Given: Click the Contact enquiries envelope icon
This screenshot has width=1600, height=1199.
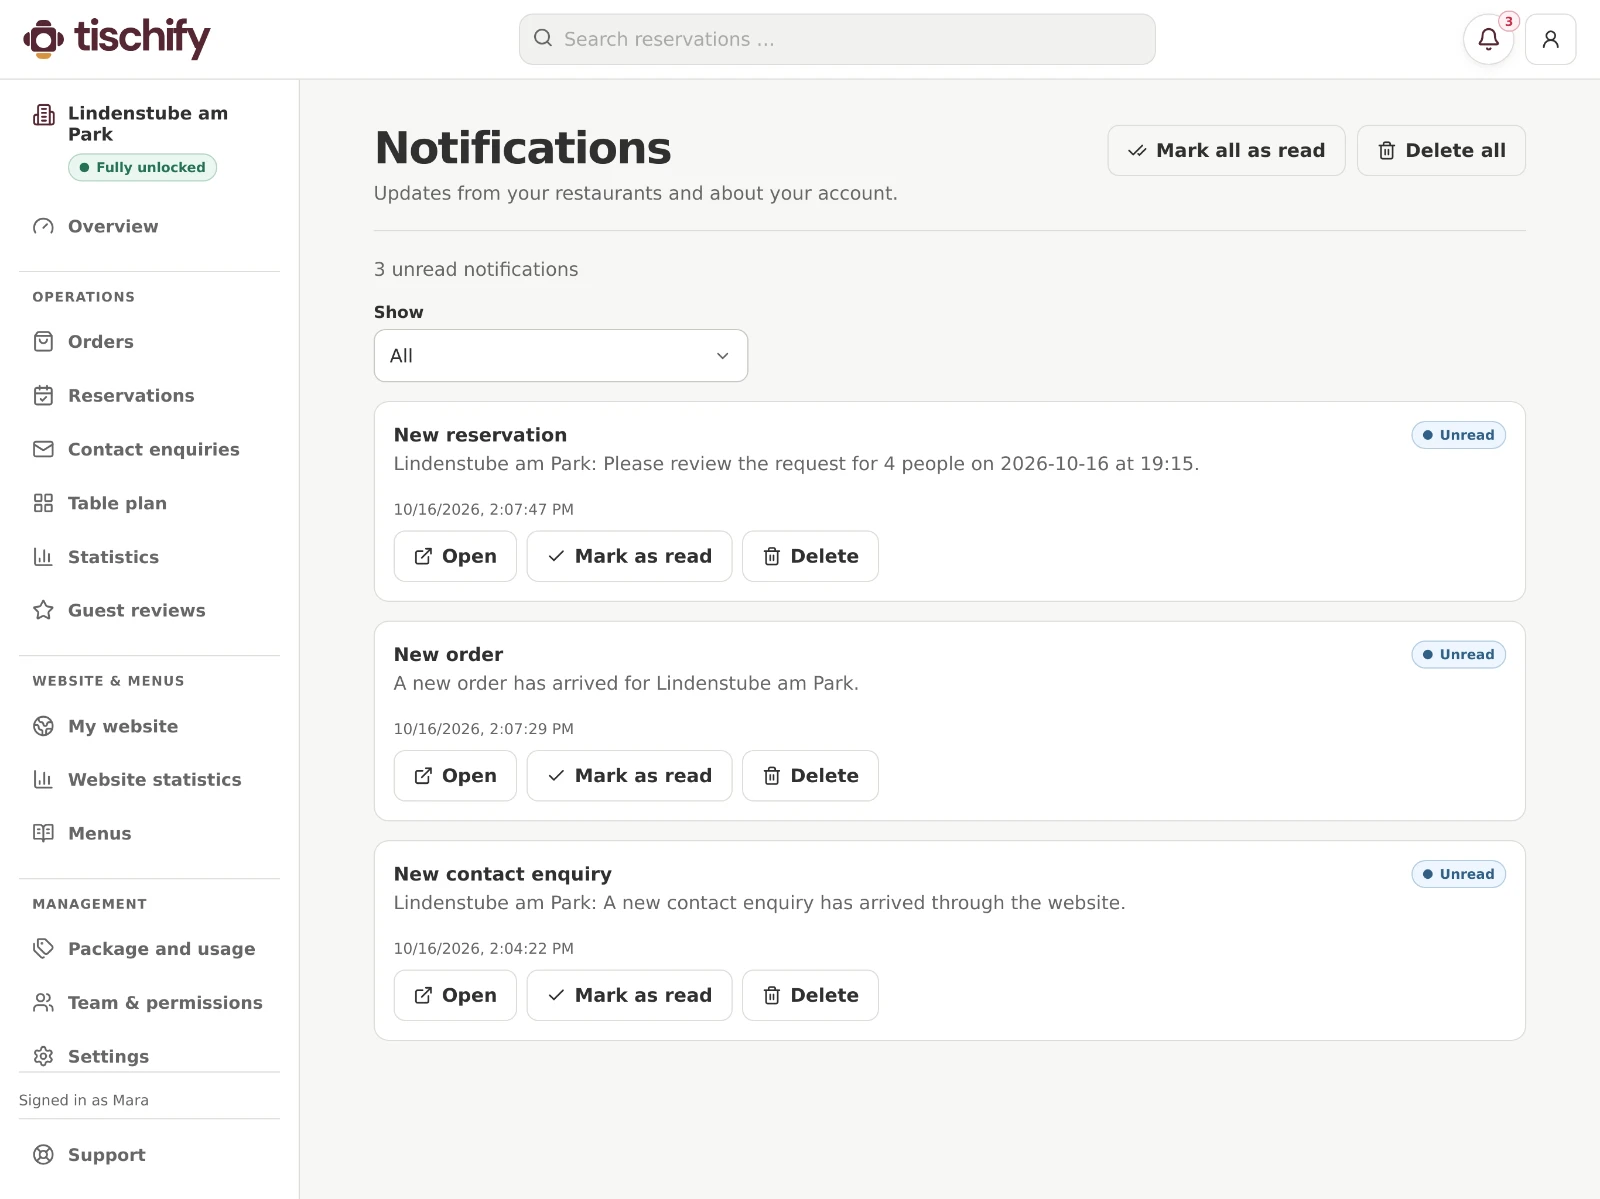Looking at the screenshot, I should (43, 450).
